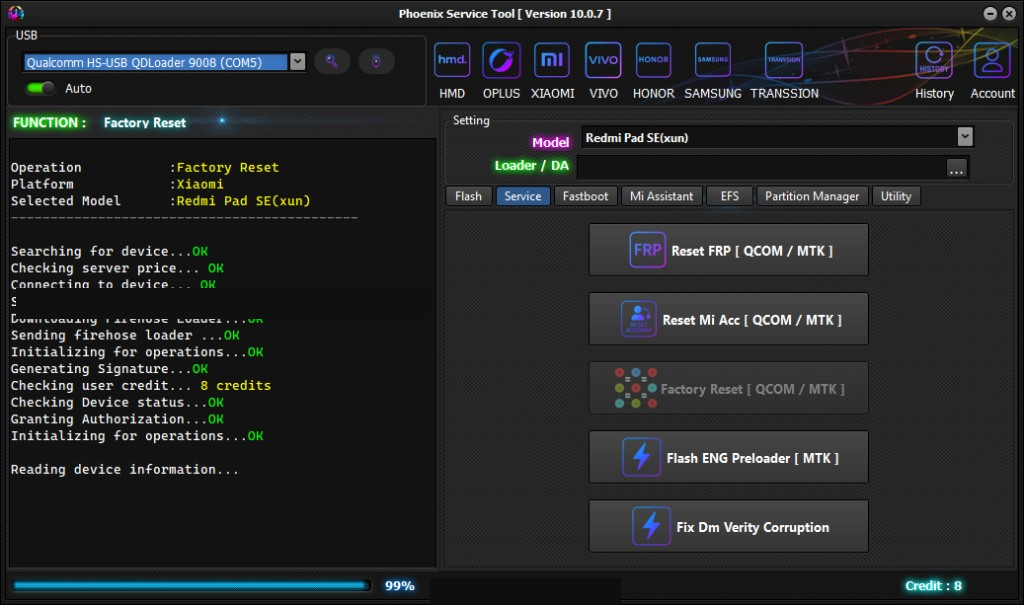Select the XIAOMI brand icon
This screenshot has width=1024, height=605.
click(x=552, y=61)
